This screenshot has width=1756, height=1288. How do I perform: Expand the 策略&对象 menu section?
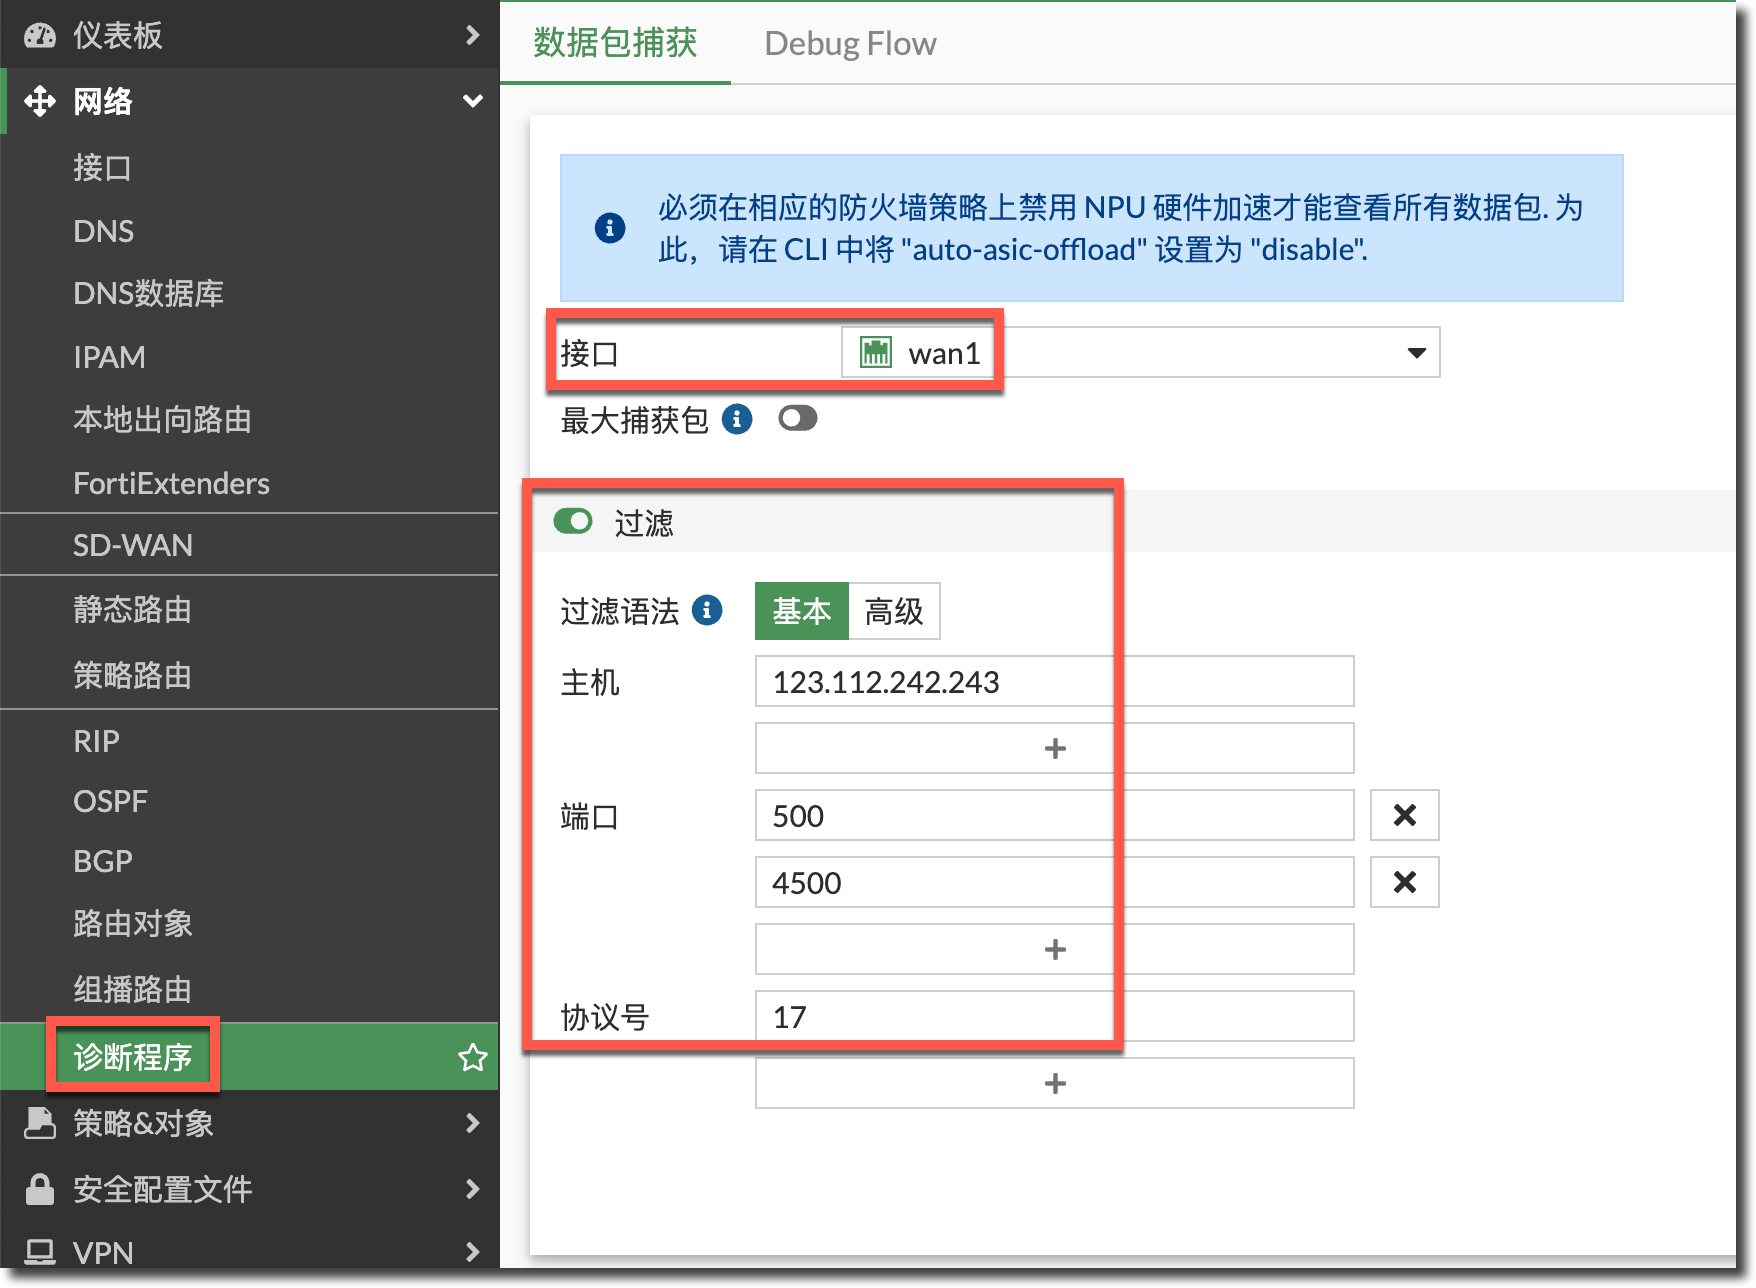point(472,1123)
